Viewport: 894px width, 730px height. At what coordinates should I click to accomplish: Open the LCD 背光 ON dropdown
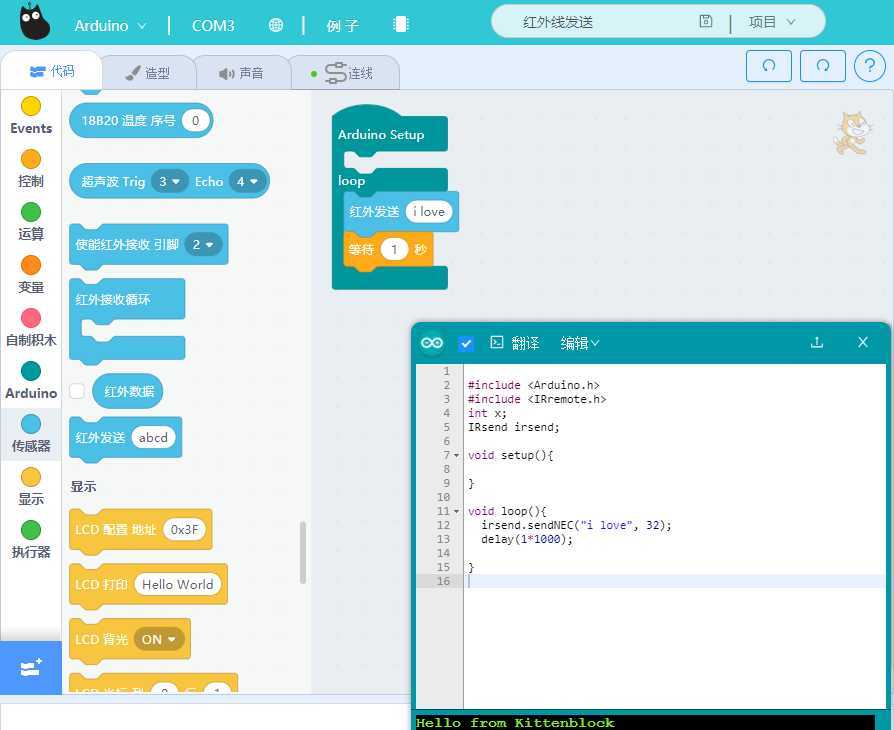coord(159,639)
